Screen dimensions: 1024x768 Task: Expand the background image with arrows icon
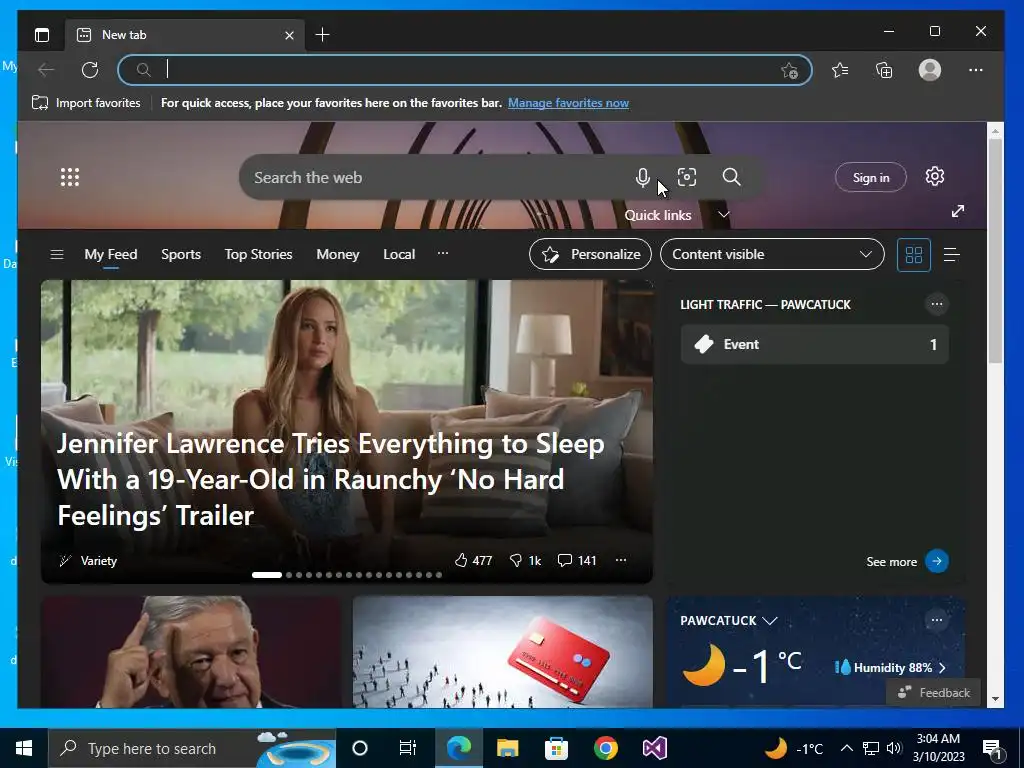pos(958,211)
